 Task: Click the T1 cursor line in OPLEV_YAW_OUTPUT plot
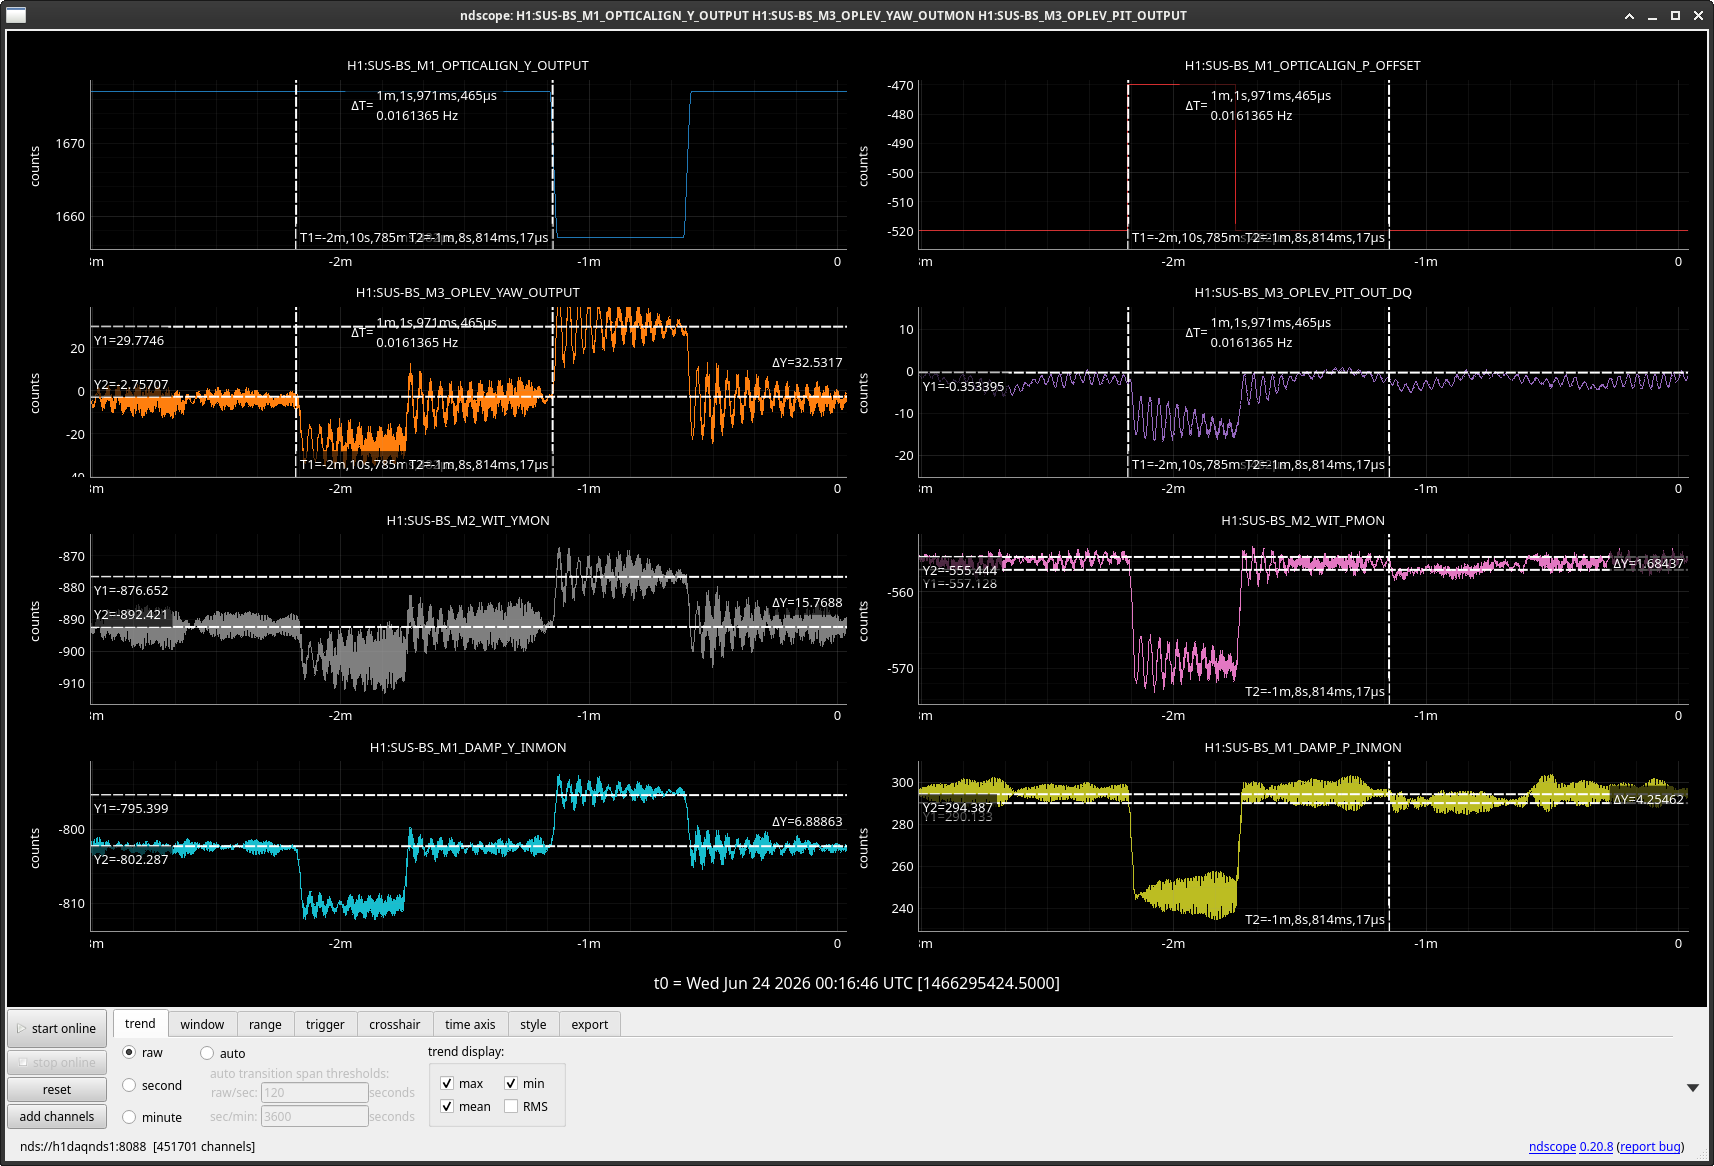coord(296,392)
